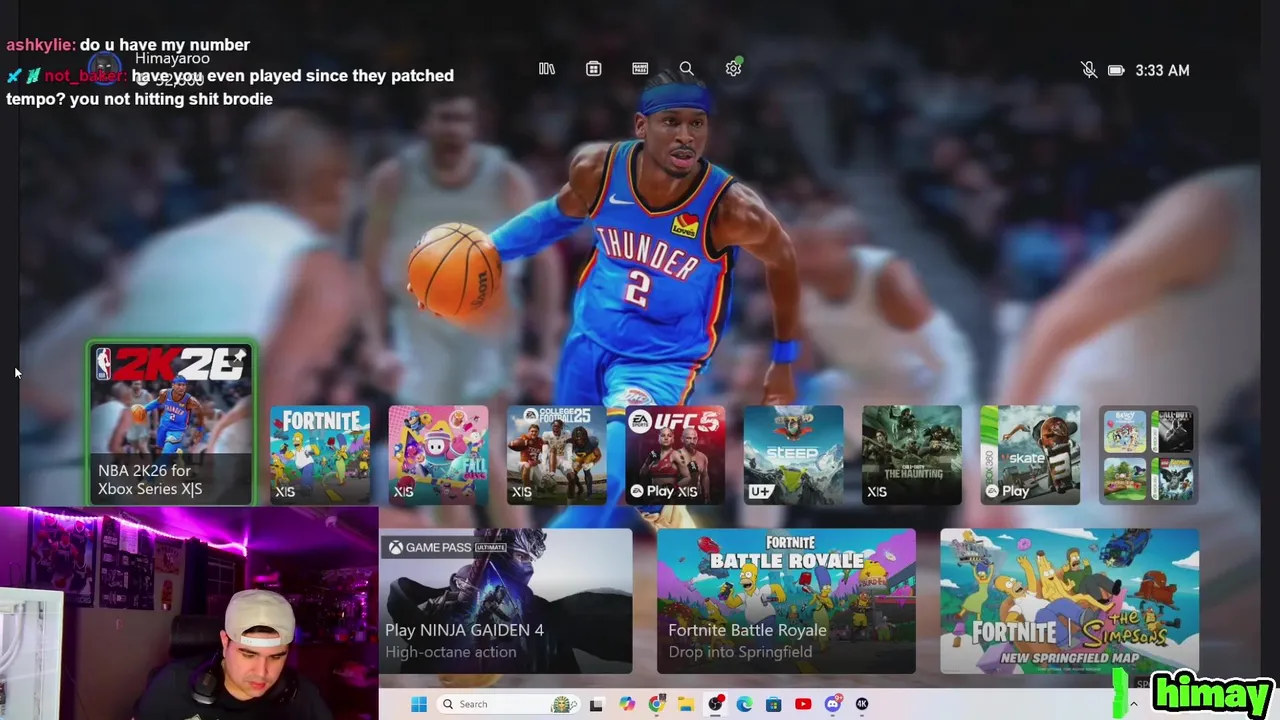This screenshot has height=720, width=1280.
Task: Open Fortnite Simpsons New Springfield Map card
Action: 1069,600
